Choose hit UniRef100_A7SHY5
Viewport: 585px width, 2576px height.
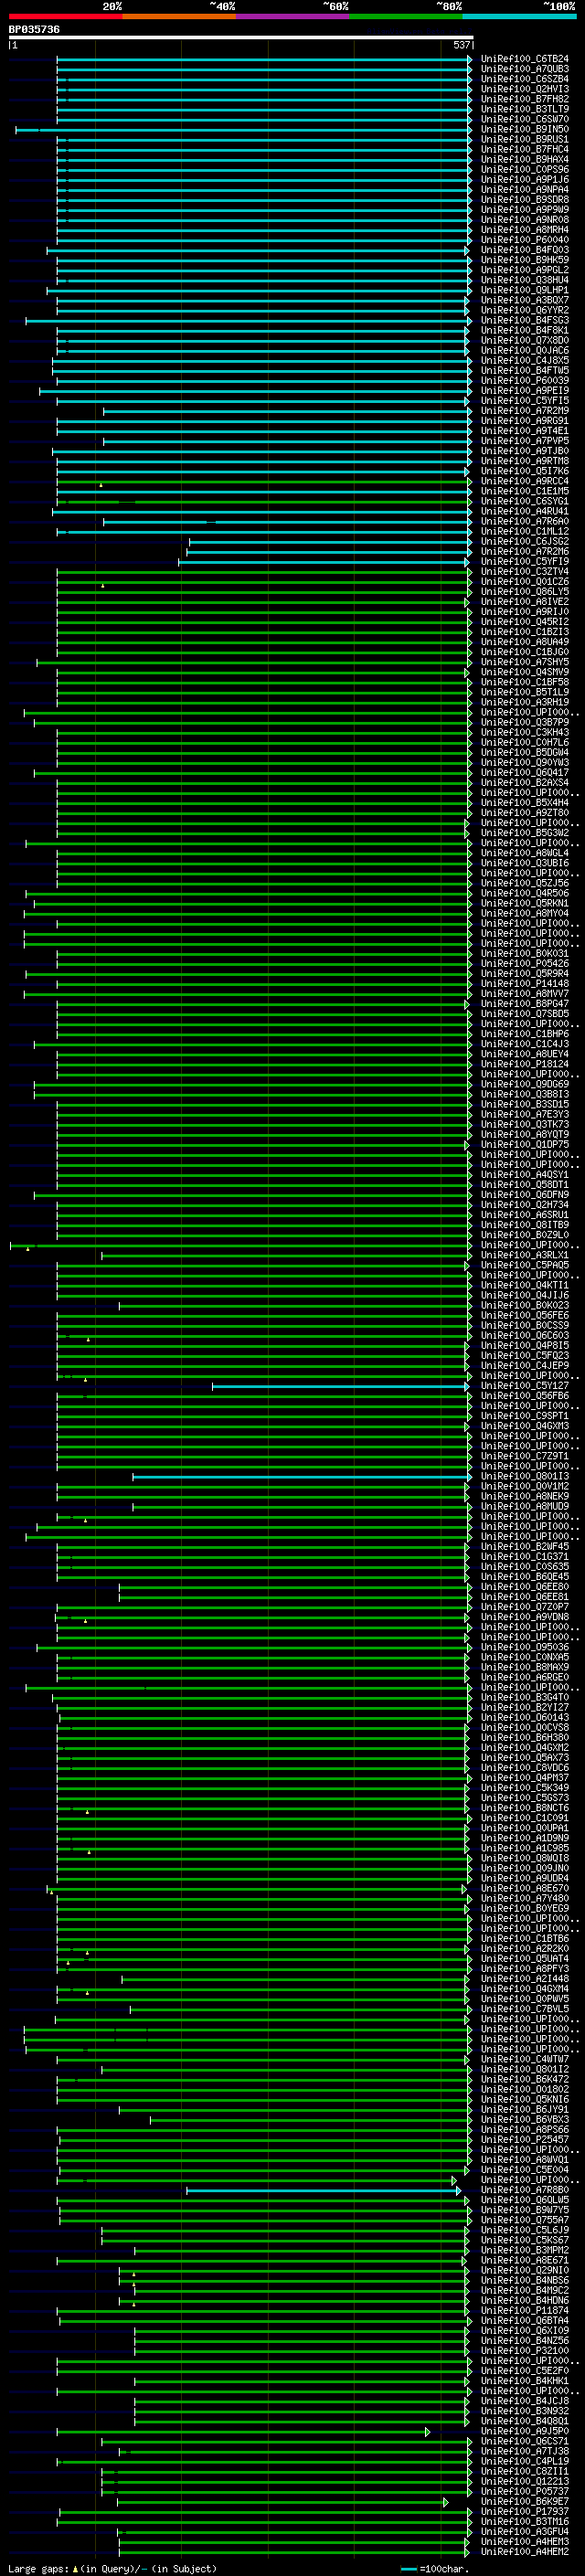click(525, 662)
